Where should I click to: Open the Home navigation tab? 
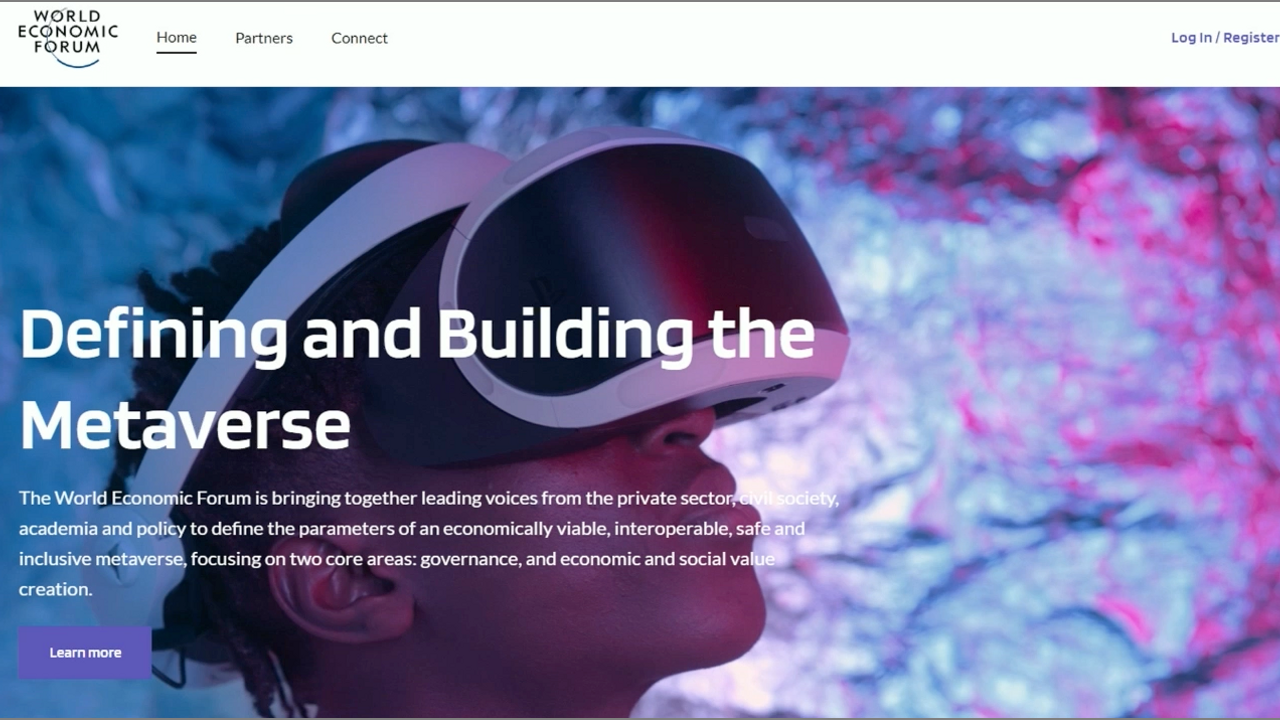176,38
